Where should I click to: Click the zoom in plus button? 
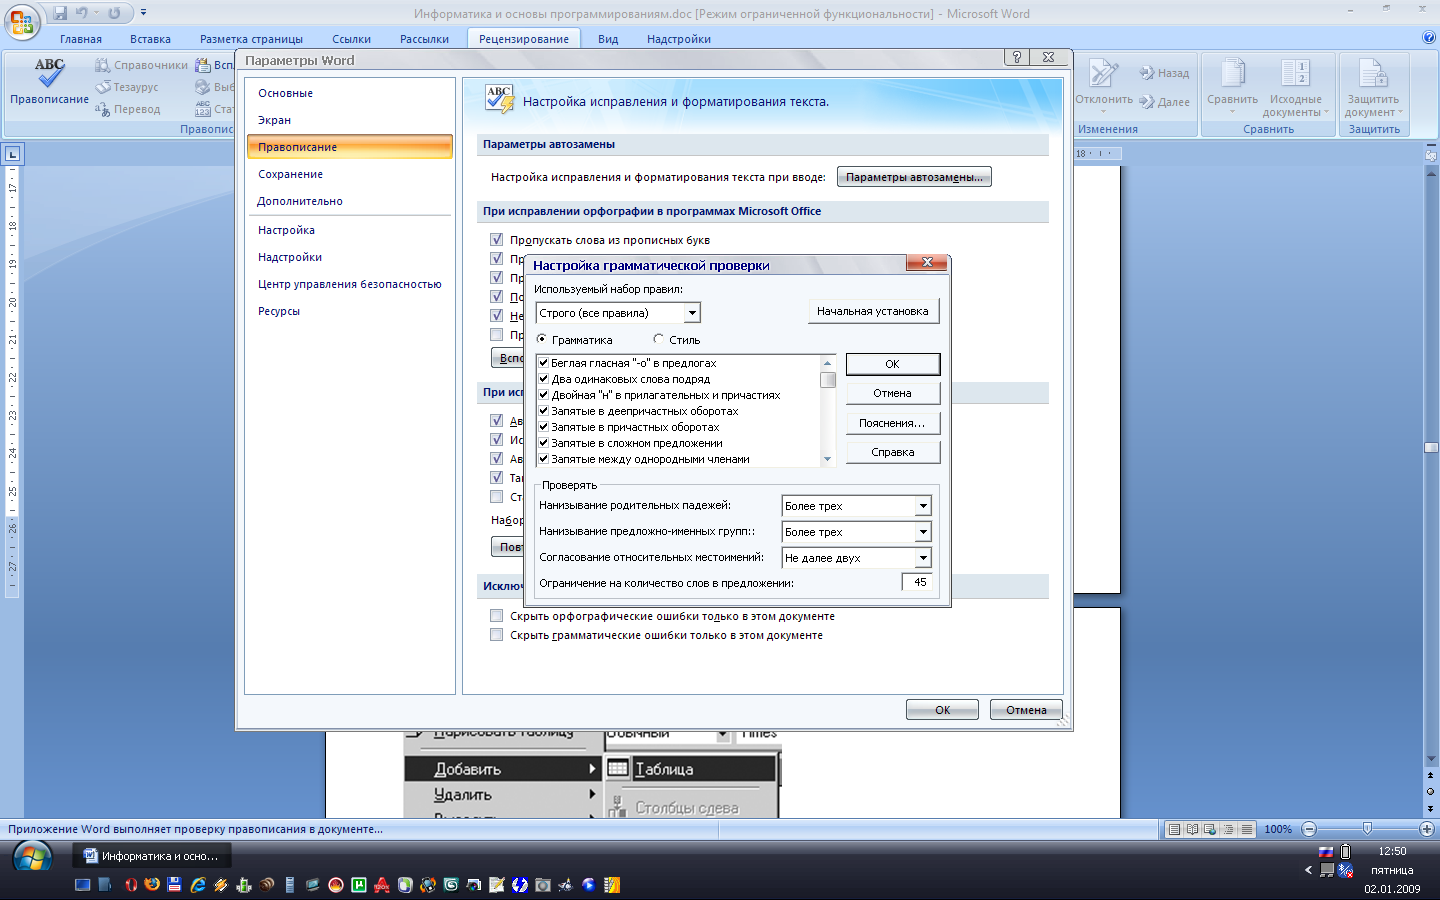pyautogui.click(x=1427, y=829)
